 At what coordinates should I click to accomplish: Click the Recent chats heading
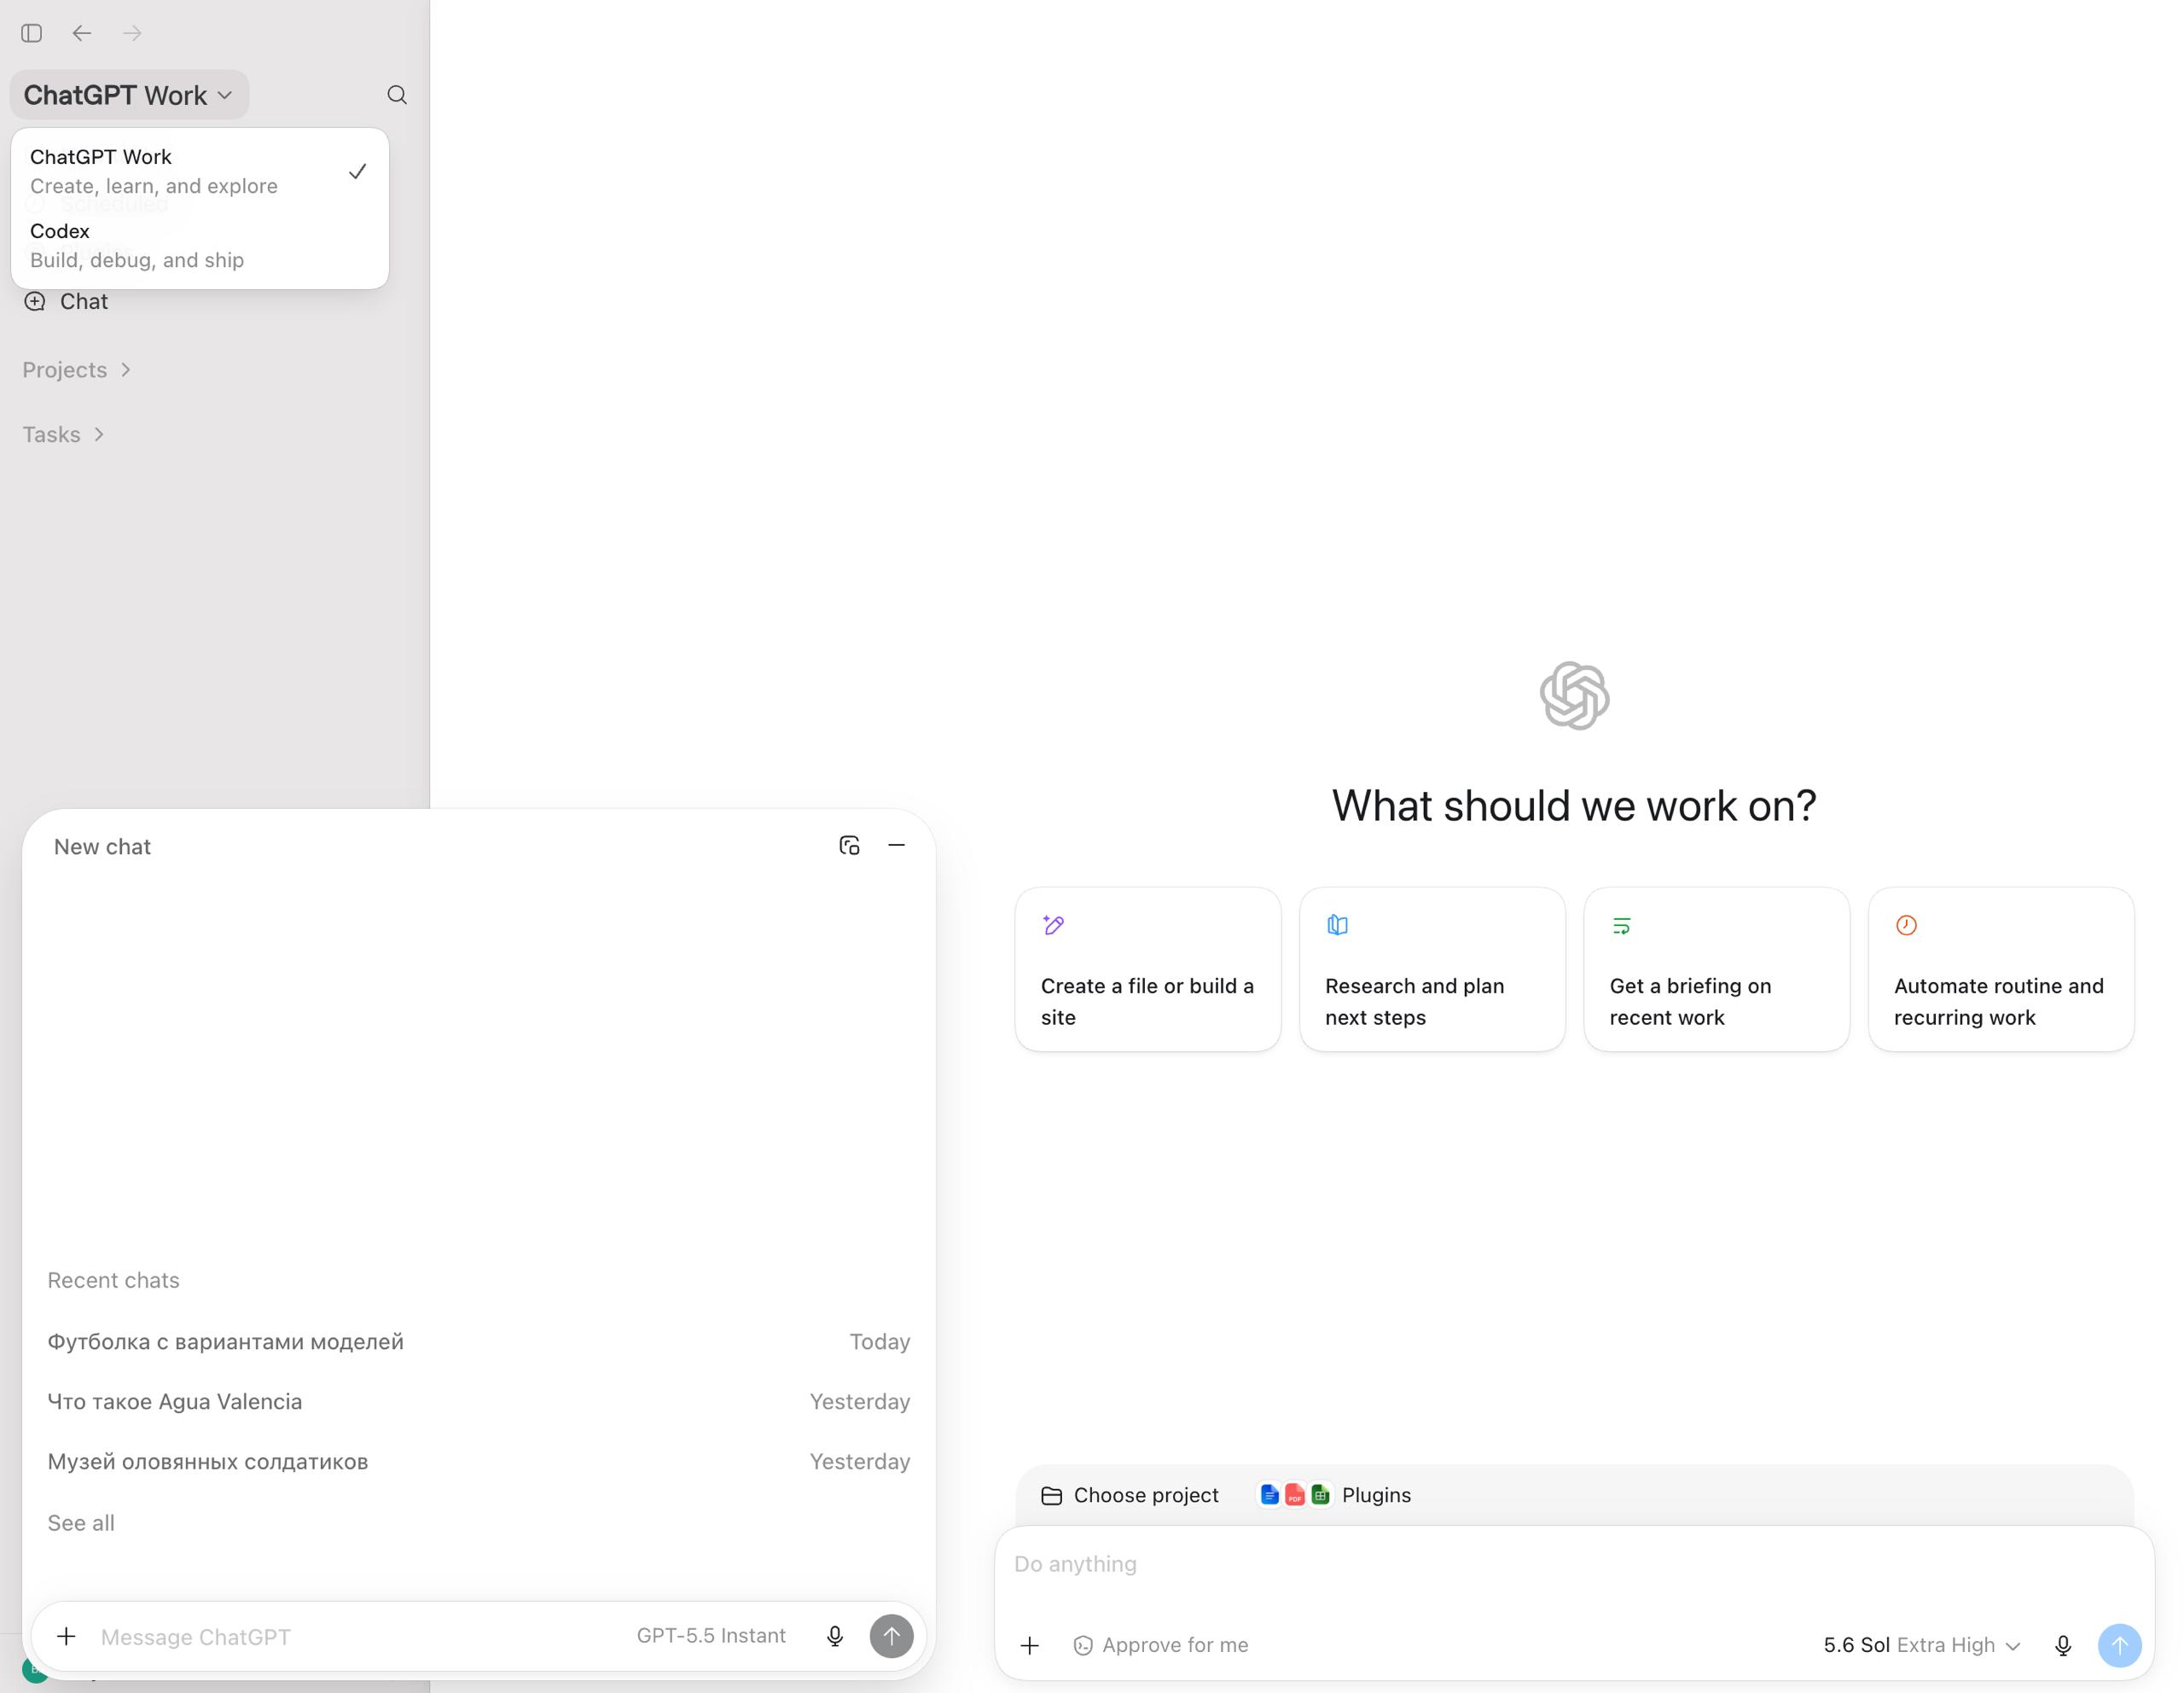113,1280
